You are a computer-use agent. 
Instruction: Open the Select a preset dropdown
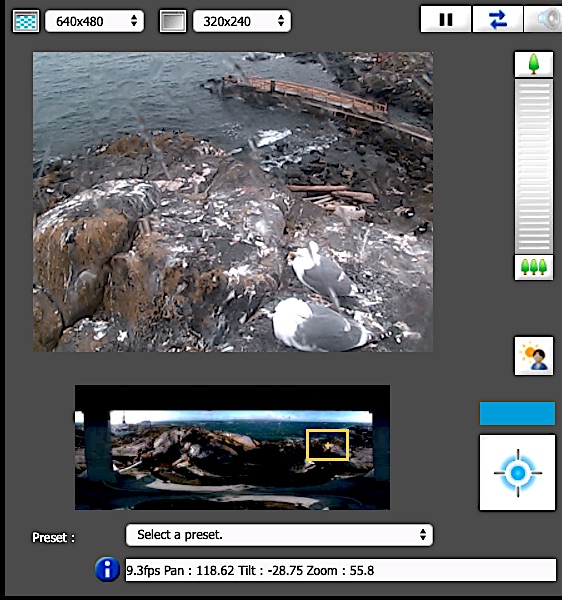point(279,535)
